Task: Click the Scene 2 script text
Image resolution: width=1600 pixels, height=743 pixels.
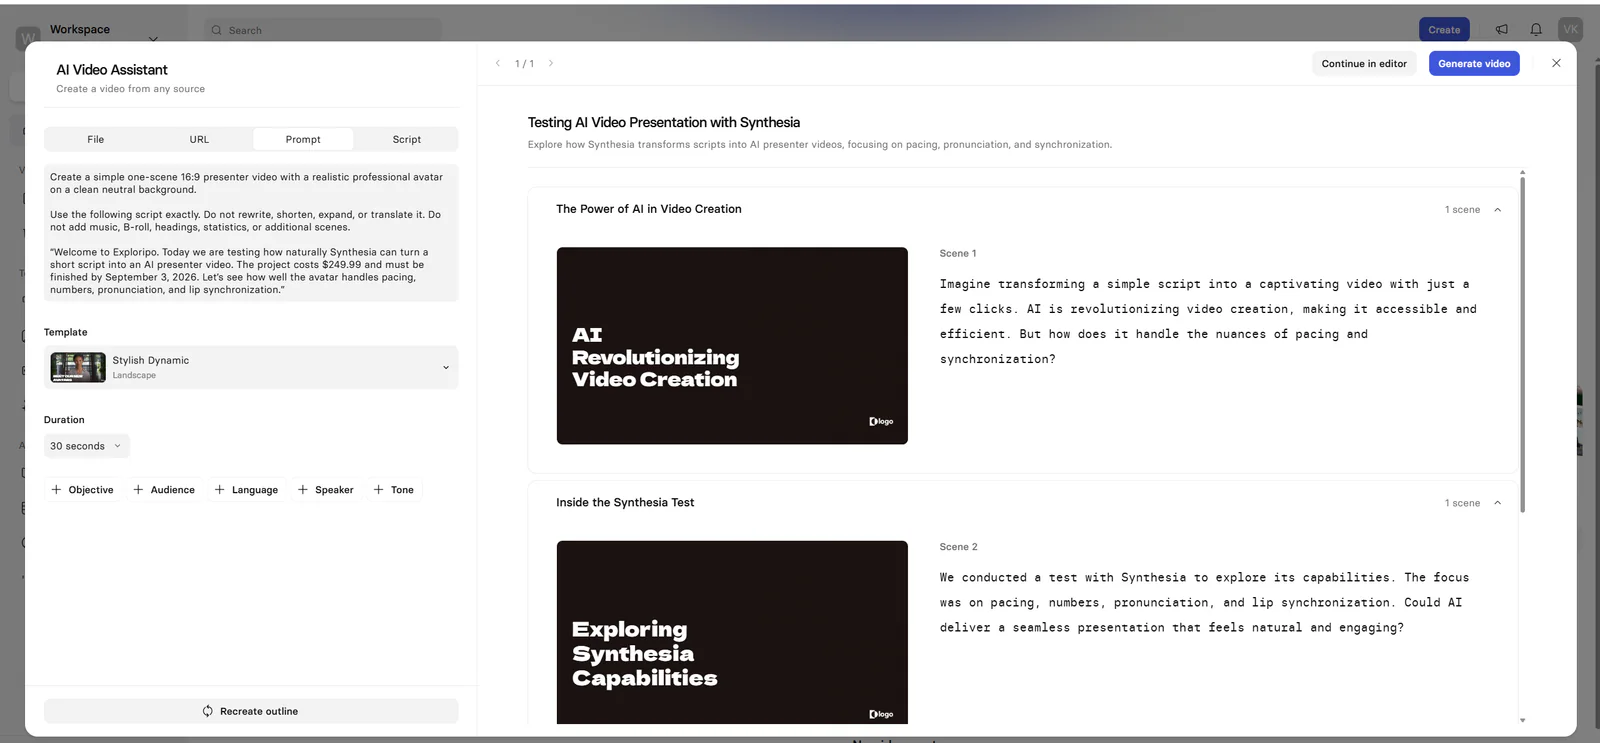Action: click(x=1204, y=603)
